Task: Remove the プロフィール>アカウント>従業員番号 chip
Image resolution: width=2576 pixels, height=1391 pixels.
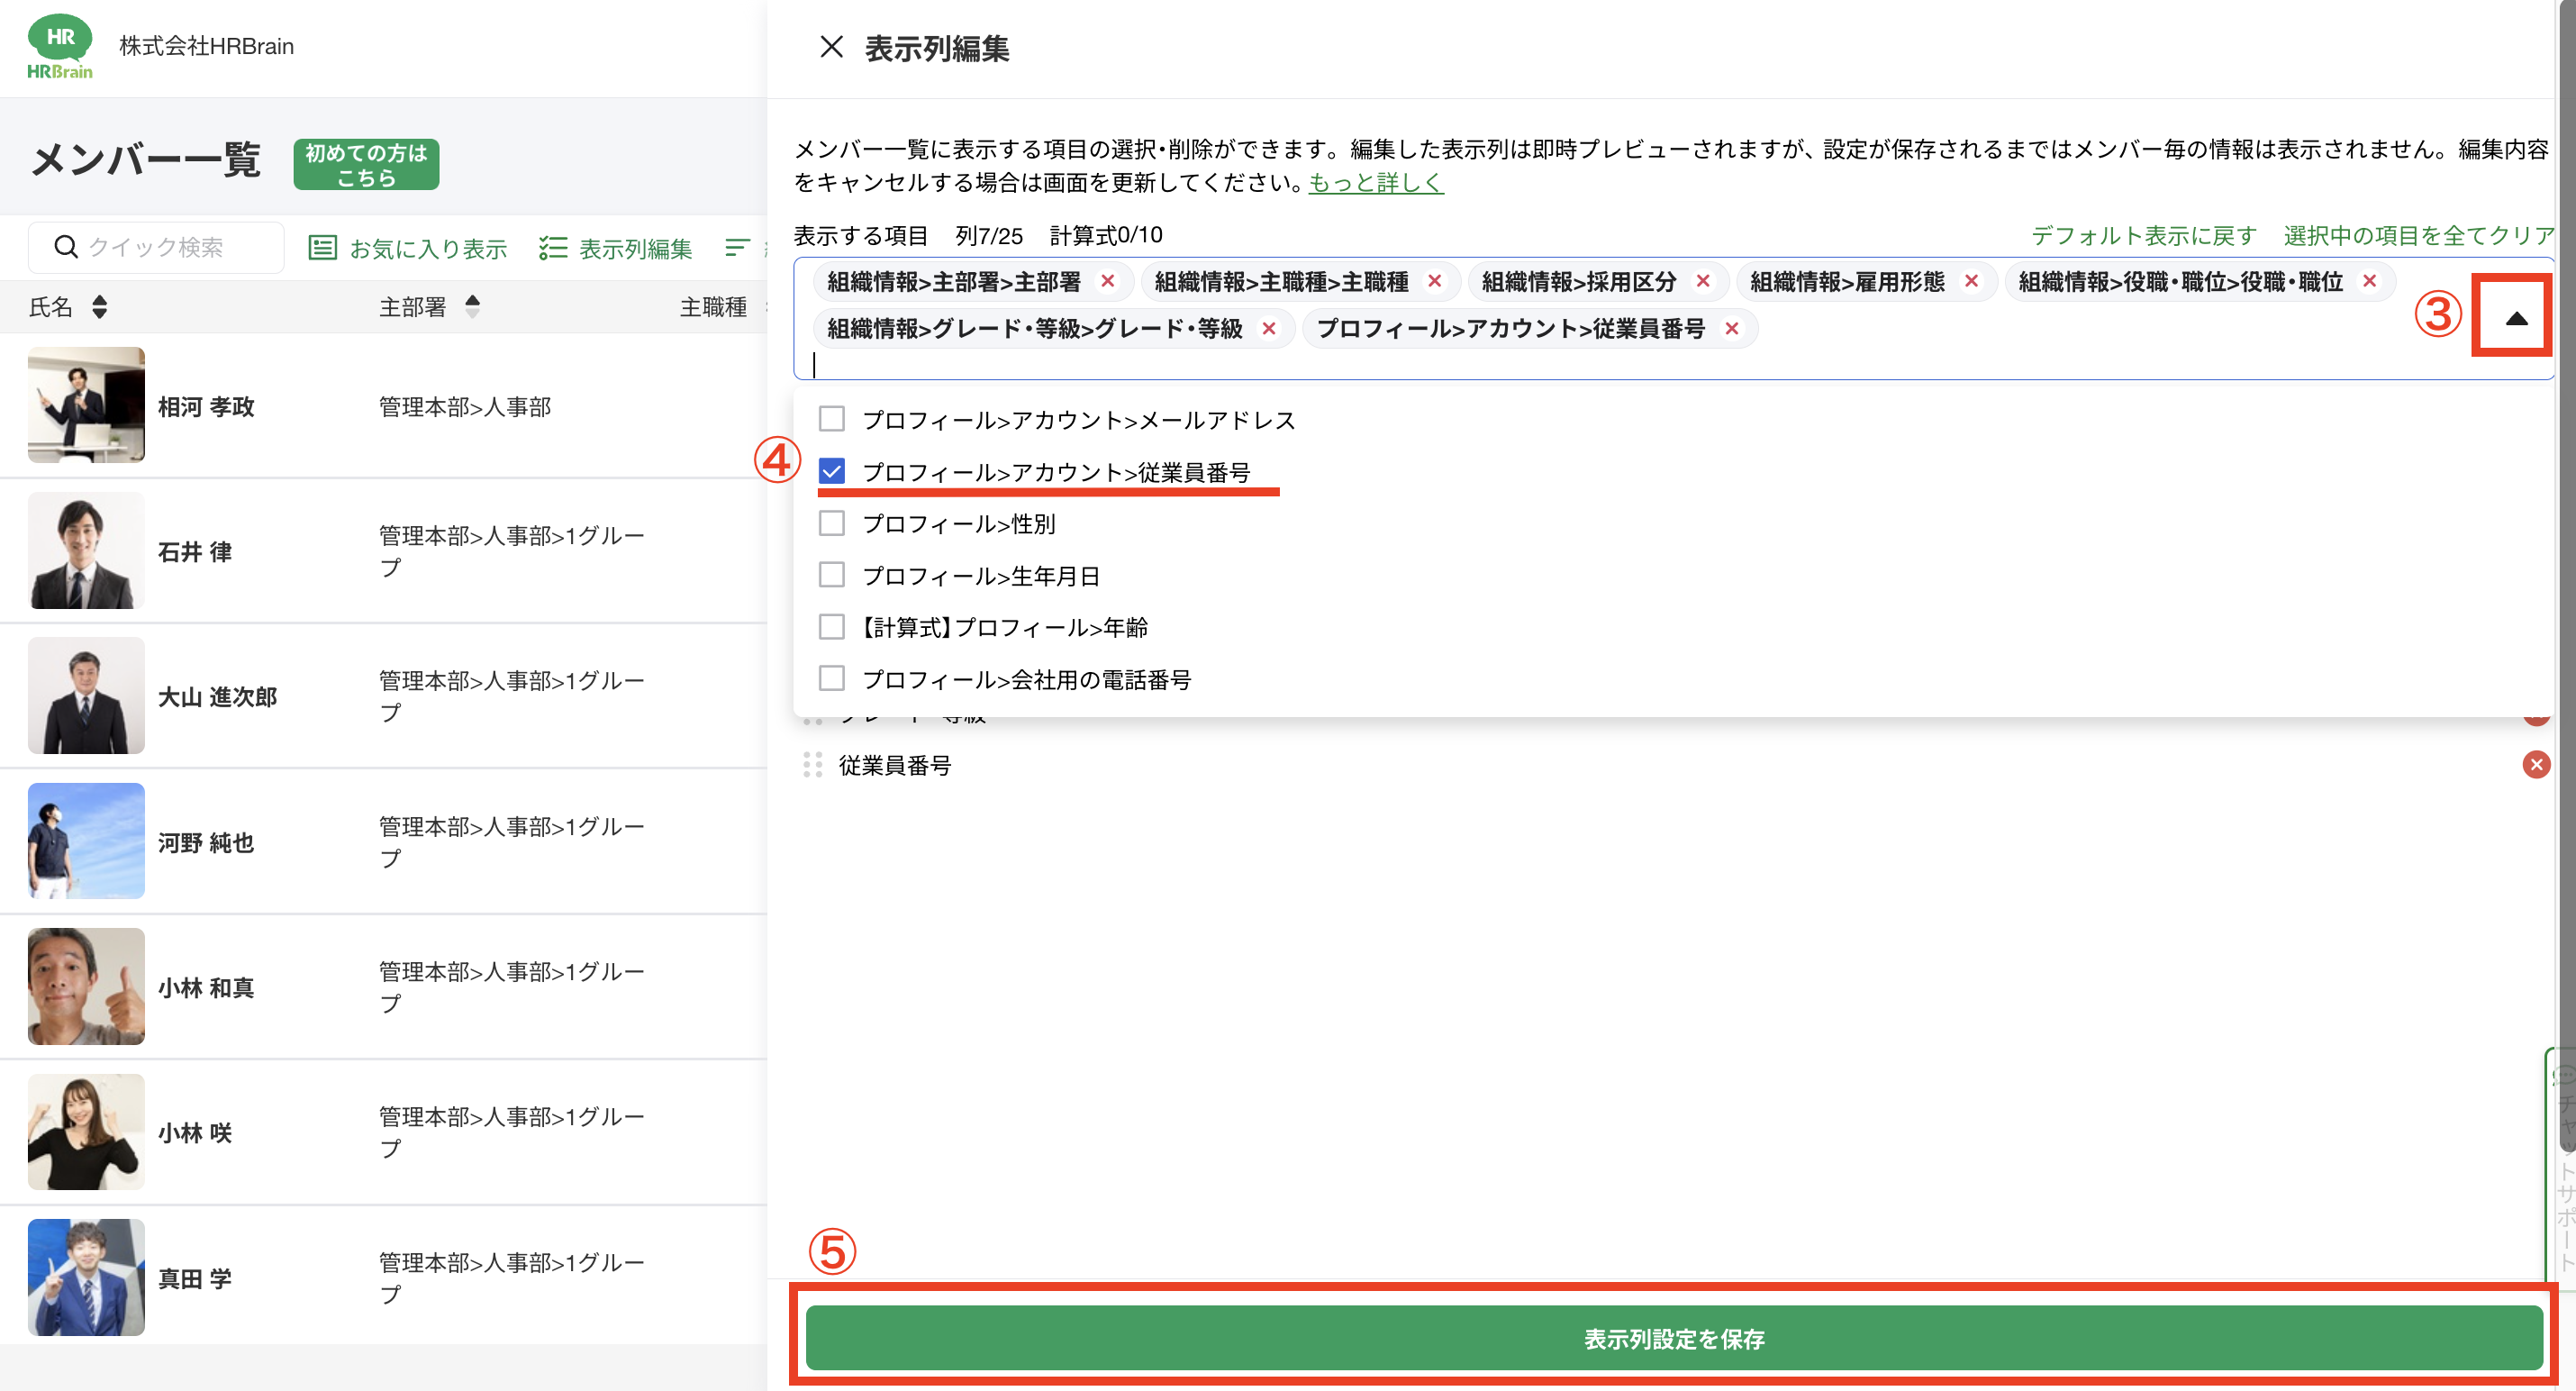Action: [1732, 328]
